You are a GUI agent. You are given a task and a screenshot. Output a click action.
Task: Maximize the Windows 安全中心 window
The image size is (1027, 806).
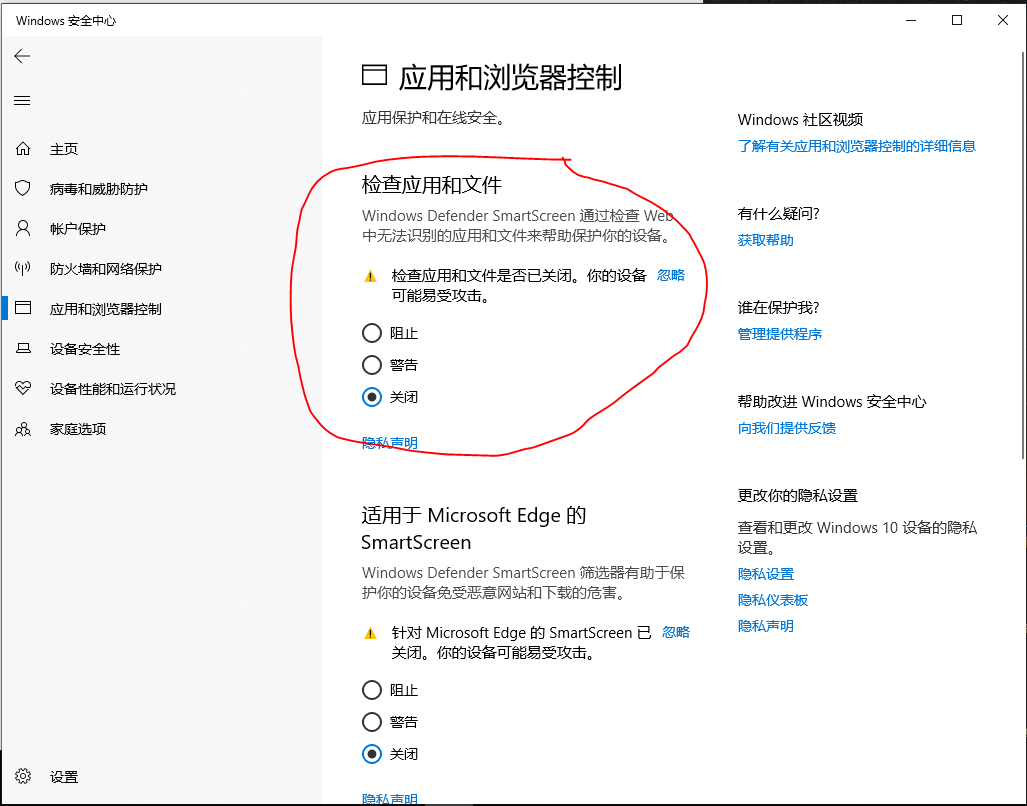(956, 20)
